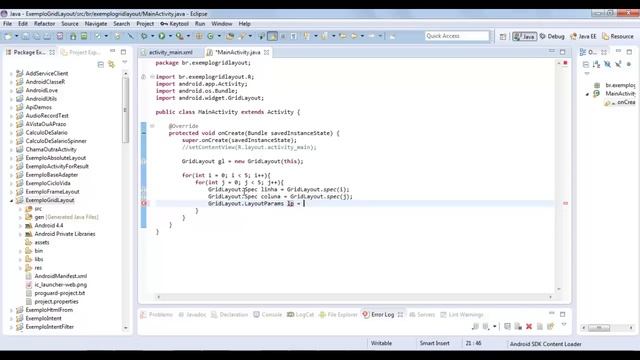Switch to the LogCat tab
The height and width of the screenshot is (360, 640).
(x=300, y=315)
